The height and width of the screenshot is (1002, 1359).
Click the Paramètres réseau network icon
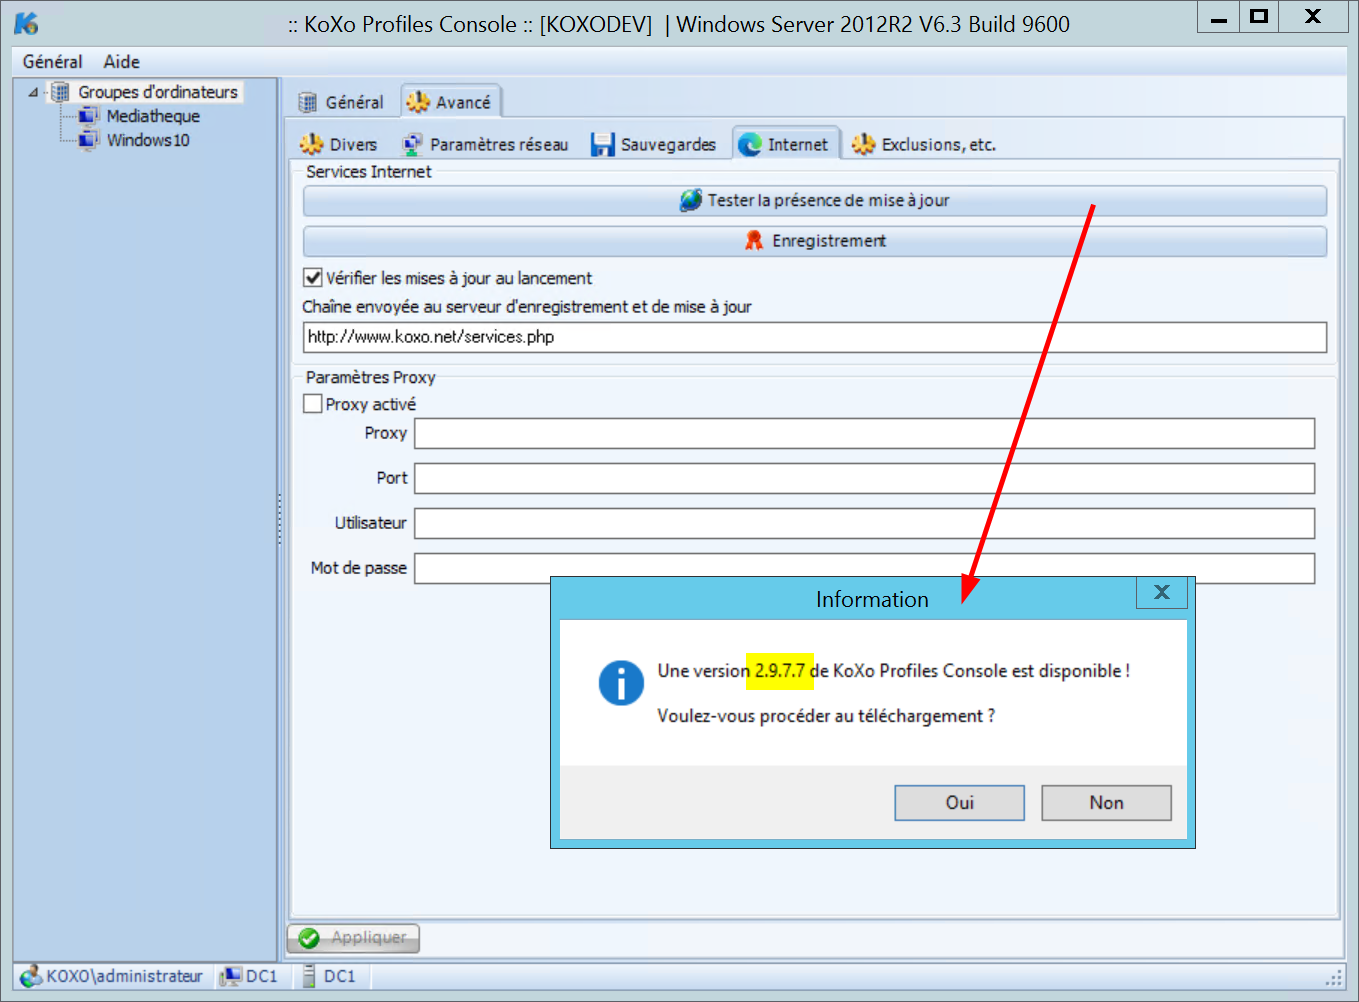pos(412,145)
